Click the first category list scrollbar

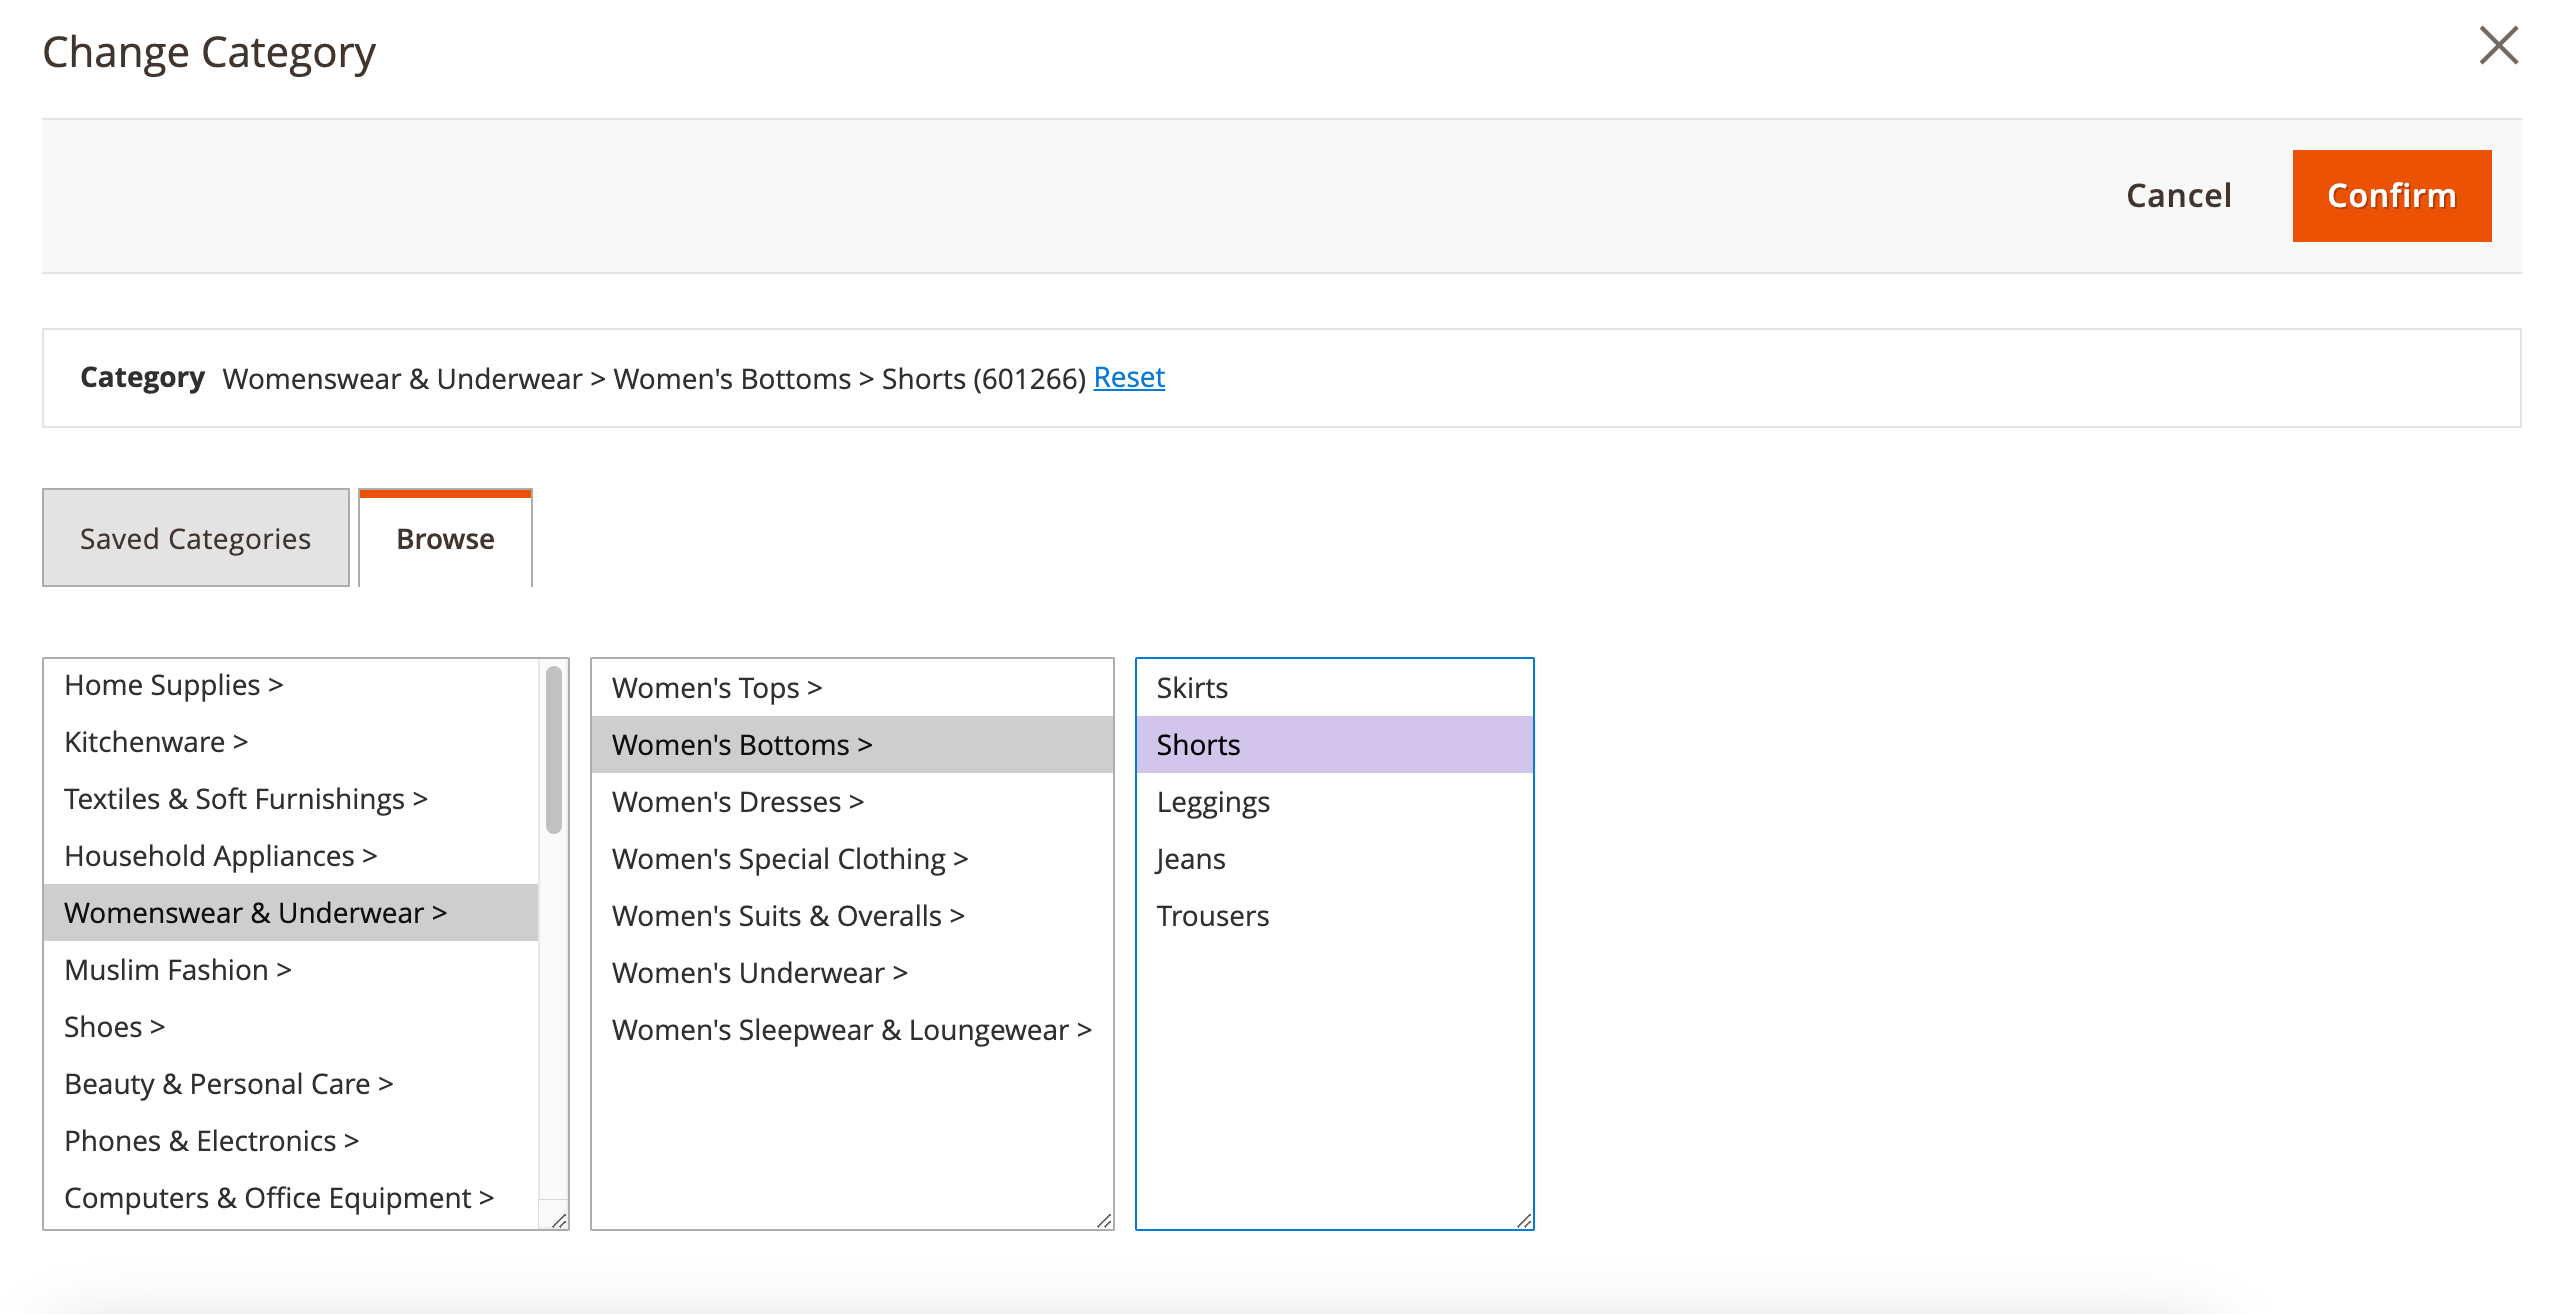553,750
